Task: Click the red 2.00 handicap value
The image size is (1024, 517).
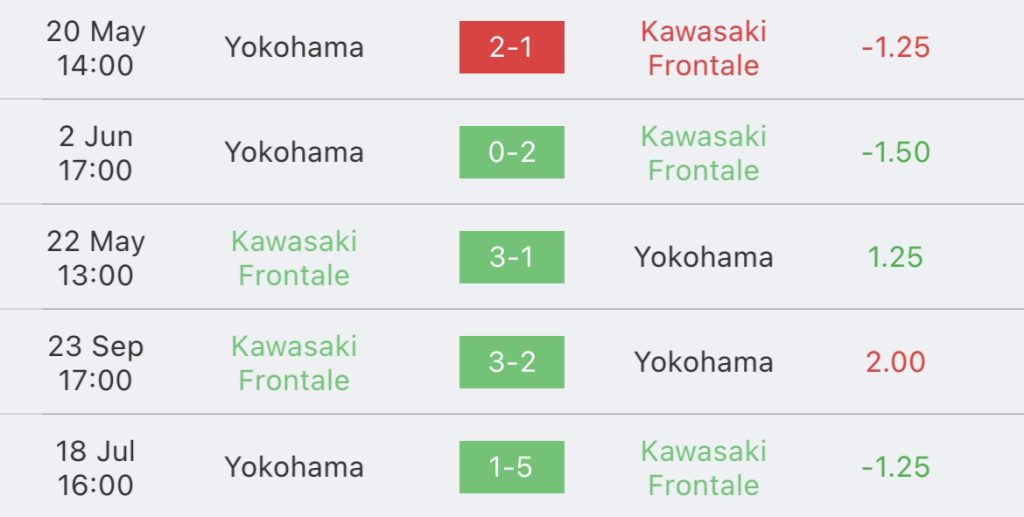Action: [895, 362]
